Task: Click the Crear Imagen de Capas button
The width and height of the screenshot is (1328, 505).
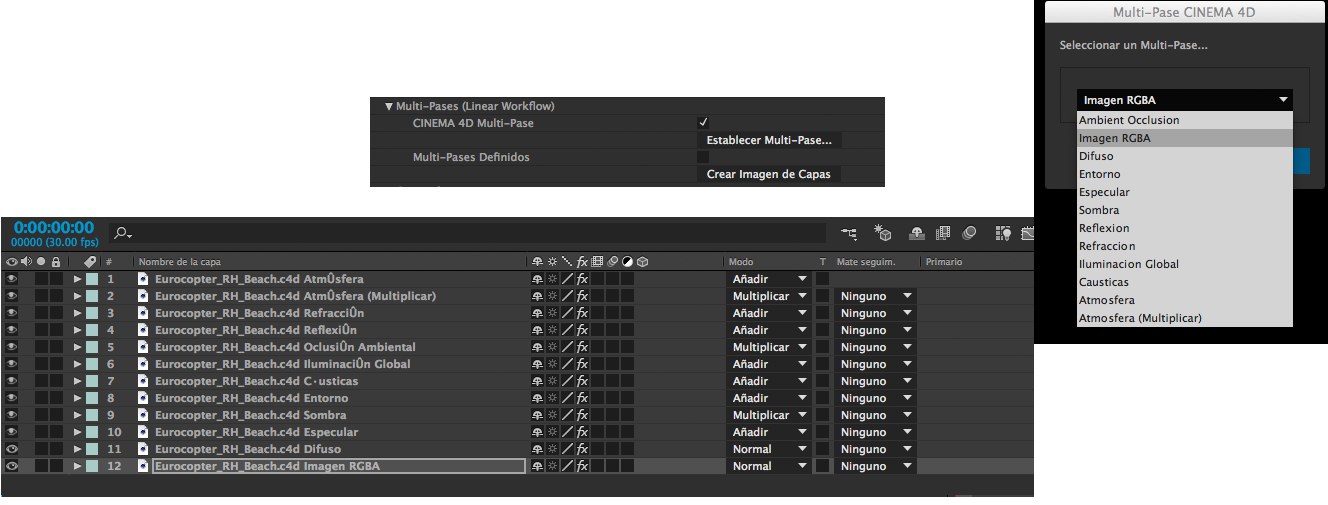Action: click(768, 174)
